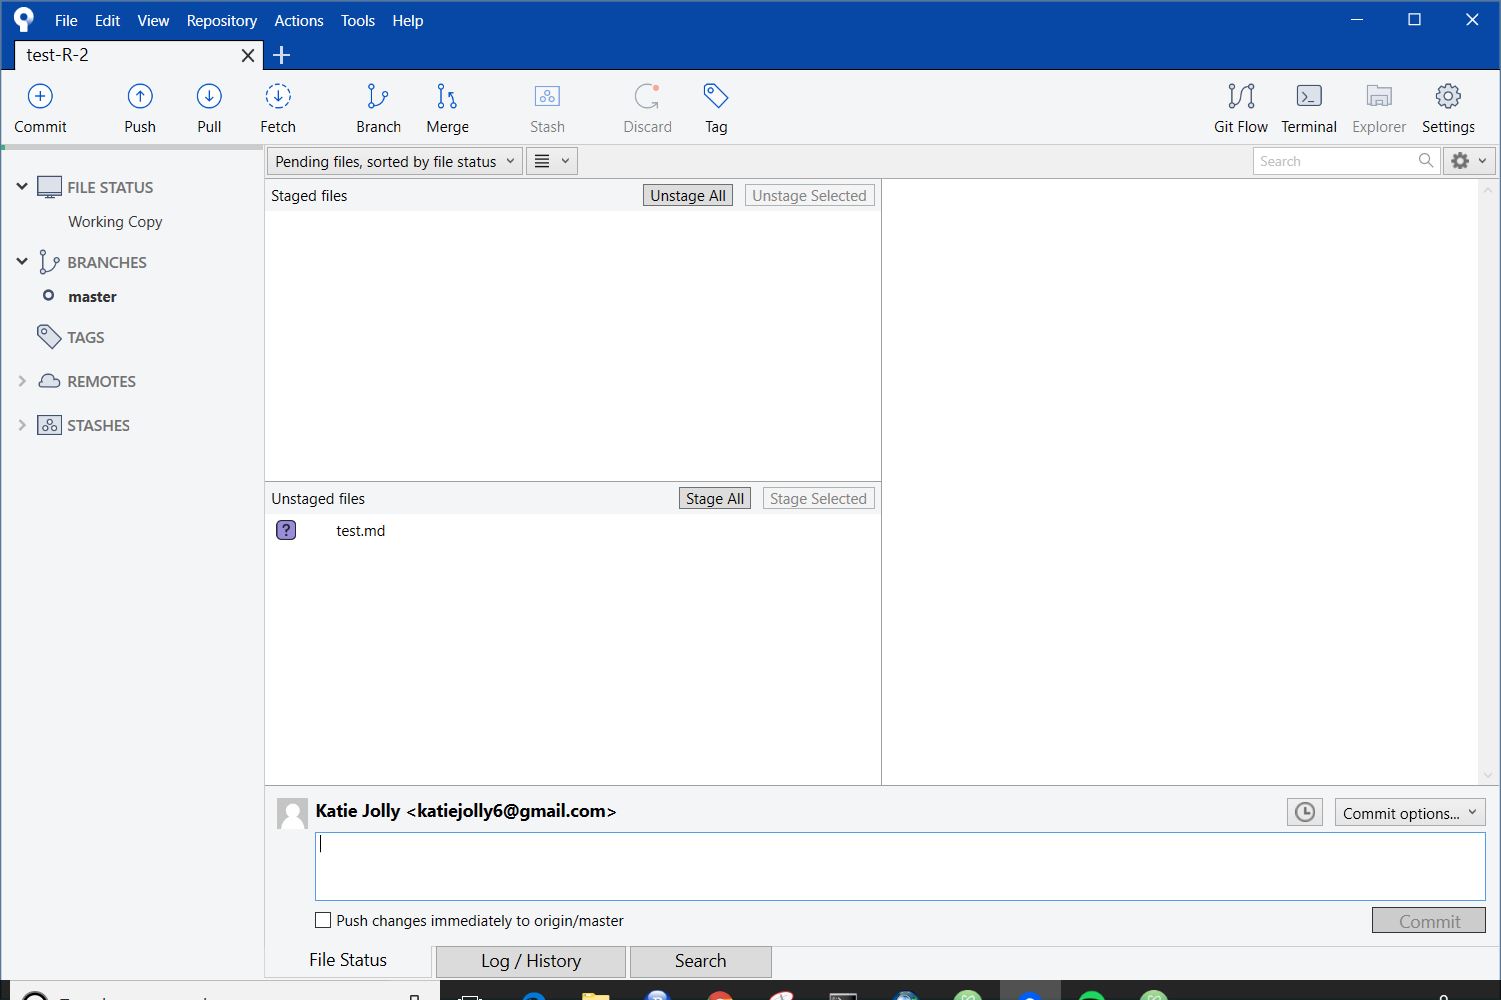Push changes using the Push icon
Viewport: 1501px width, 1000px height.
pyautogui.click(x=140, y=96)
